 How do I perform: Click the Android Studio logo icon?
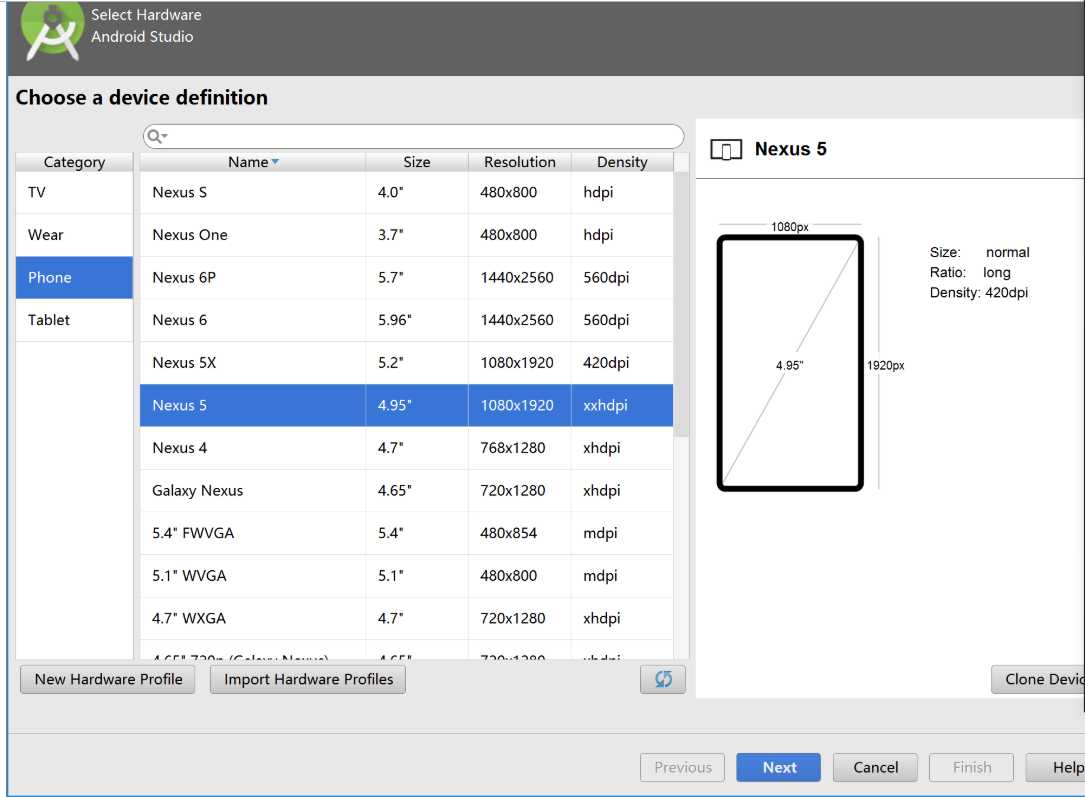[52, 31]
